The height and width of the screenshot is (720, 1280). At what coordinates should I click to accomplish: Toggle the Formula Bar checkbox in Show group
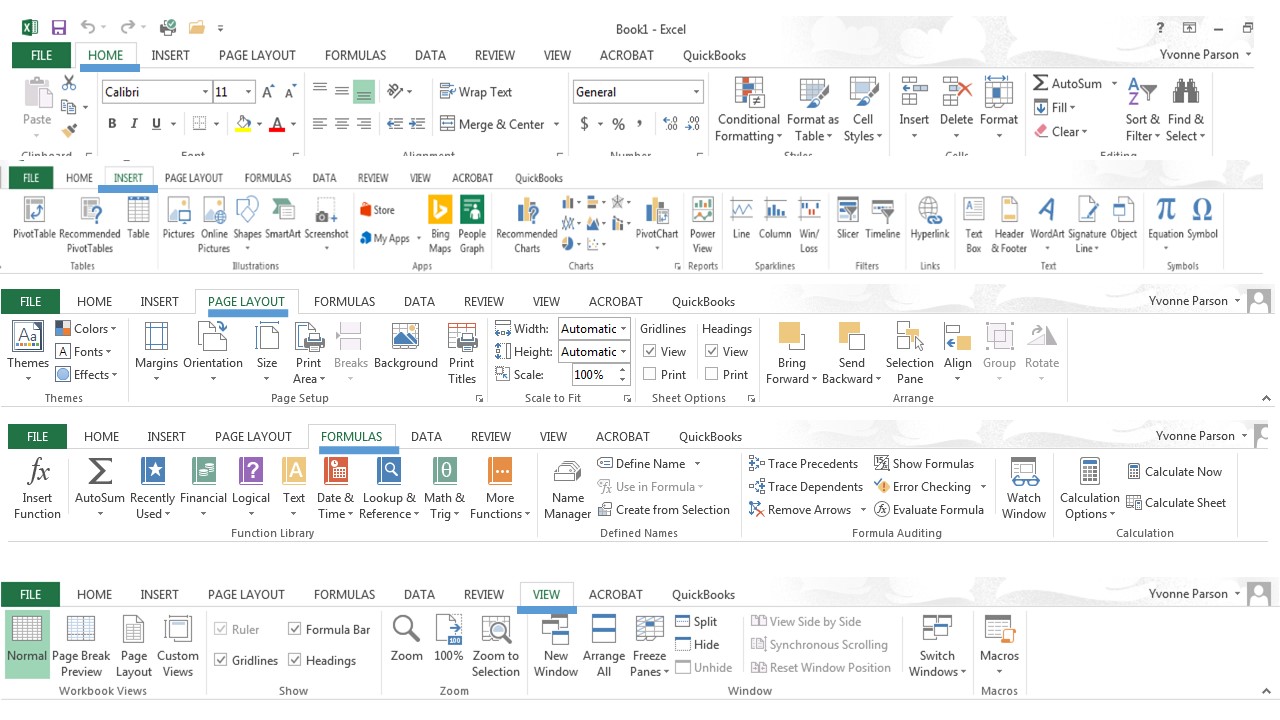(x=295, y=629)
